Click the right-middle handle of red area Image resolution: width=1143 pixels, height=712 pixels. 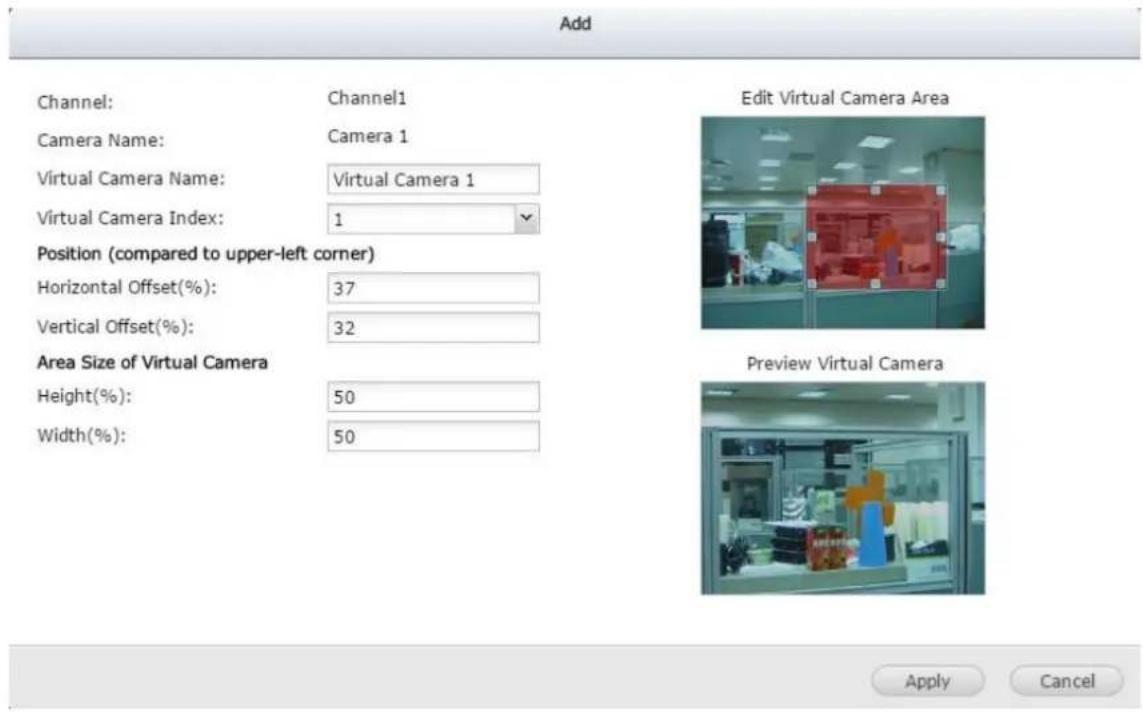pos(940,237)
